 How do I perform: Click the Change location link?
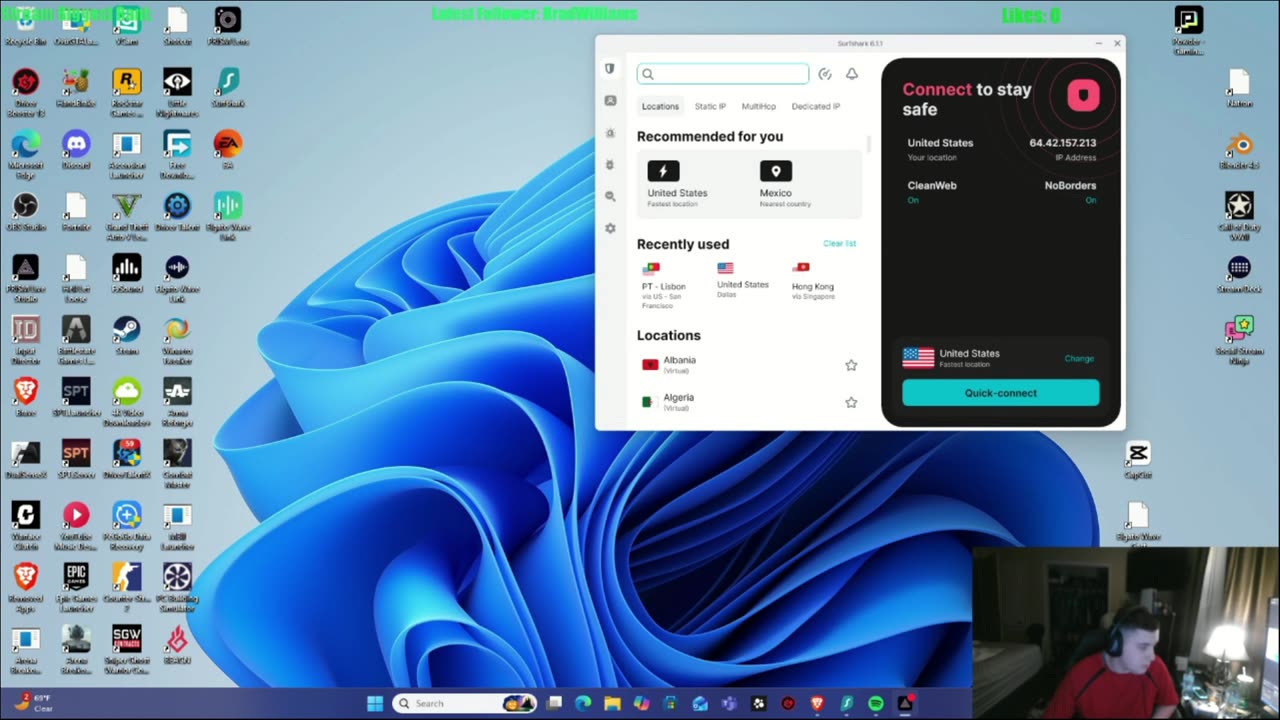coord(1079,358)
